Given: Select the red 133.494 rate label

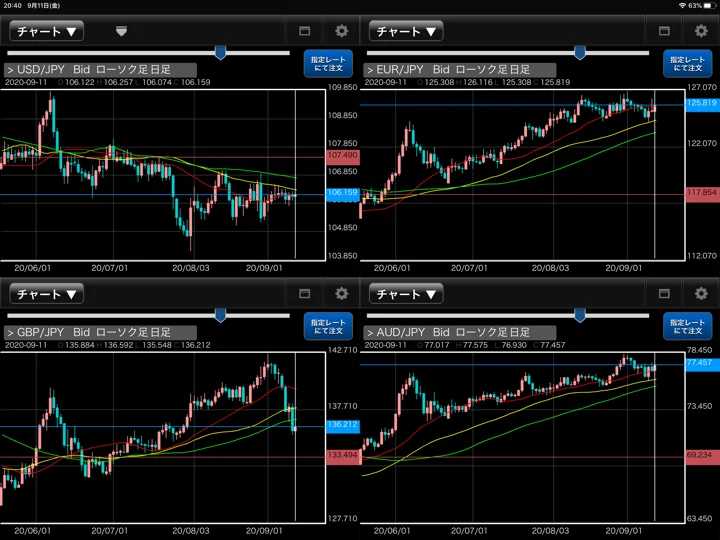Looking at the screenshot, I should 343,456.
